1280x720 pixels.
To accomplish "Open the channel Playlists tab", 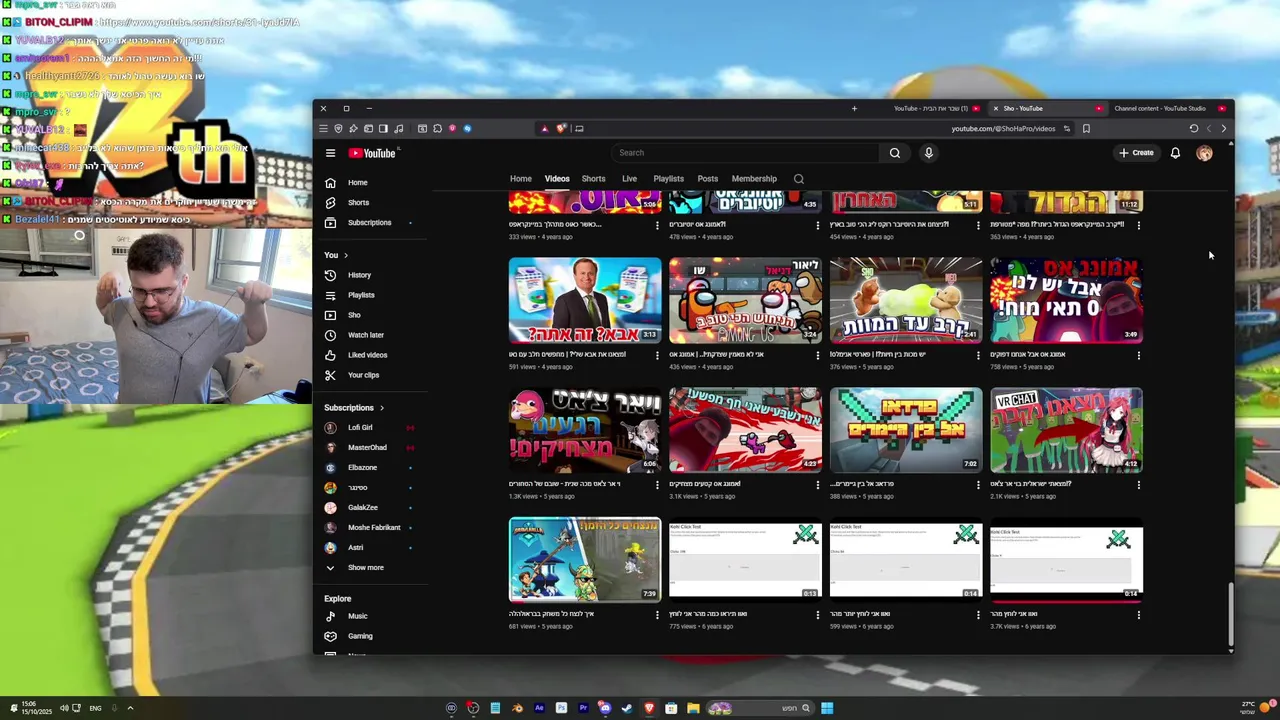I will click(668, 179).
